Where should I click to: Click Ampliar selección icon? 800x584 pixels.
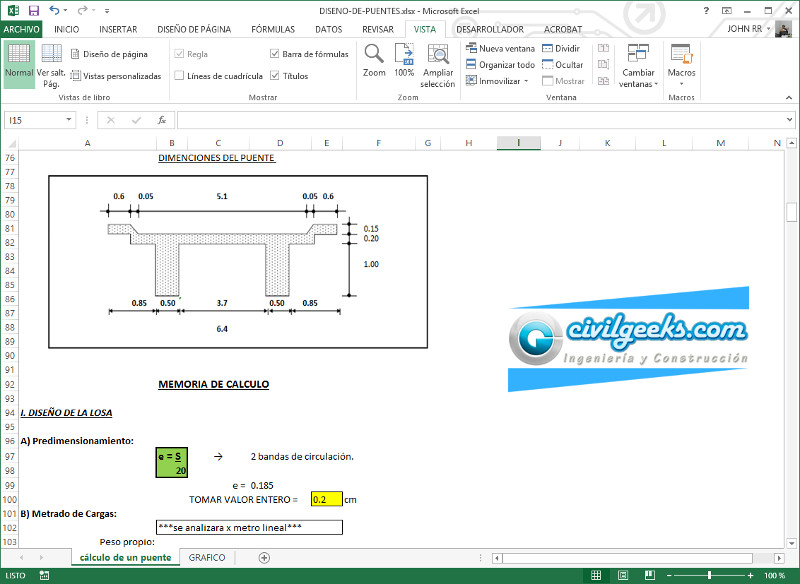(x=438, y=65)
